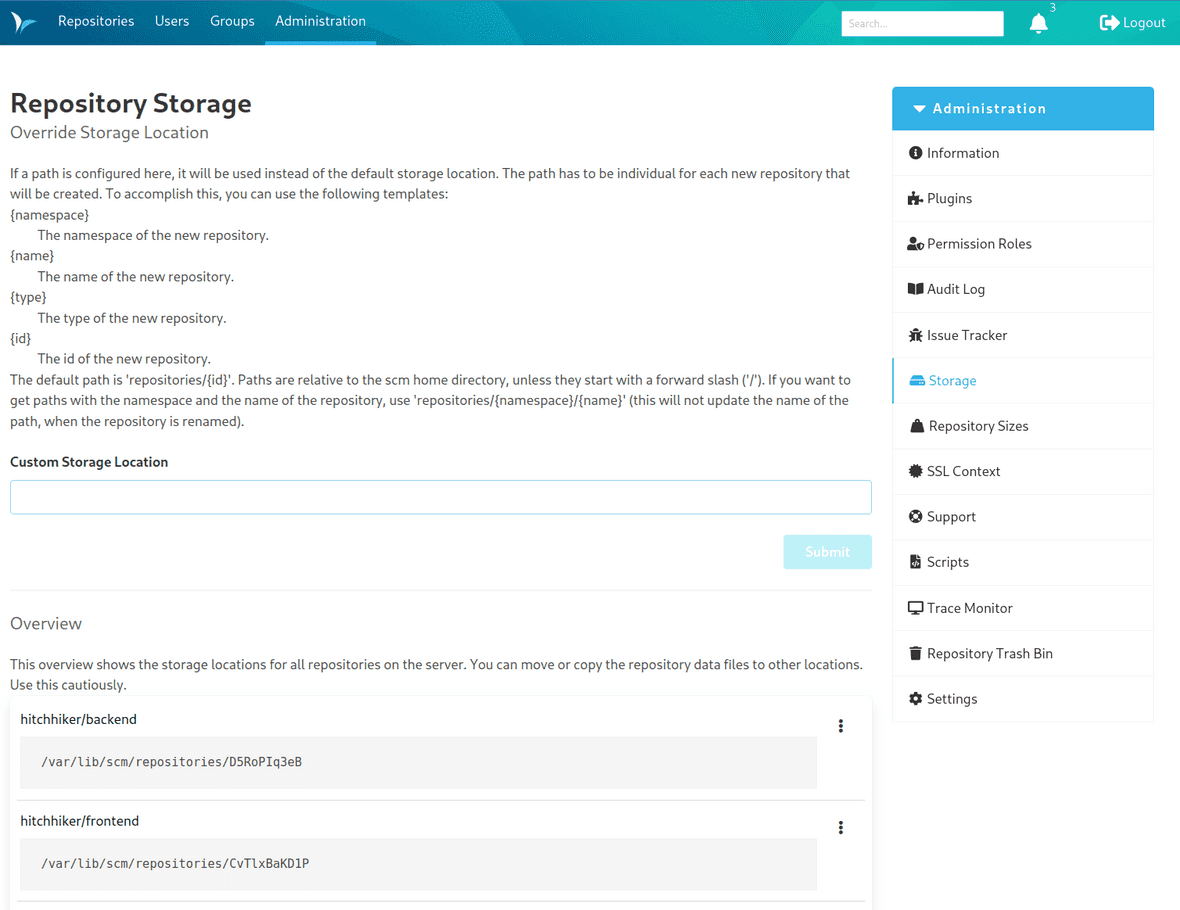Image resolution: width=1180 pixels, height=910 pixels.
Task: Select the Scripts icon in the sidebar
Action: (914, 562)
